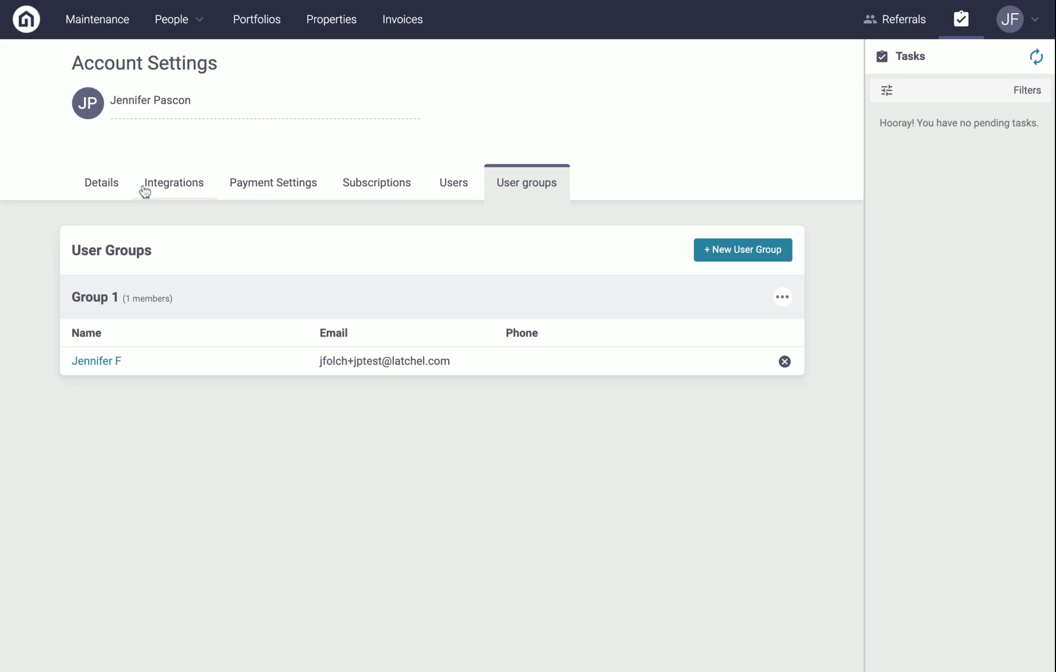Remove Jennifer F from Group 1
The width and height of the screenshot is (1056, 672).
click(x=784, y=361)
